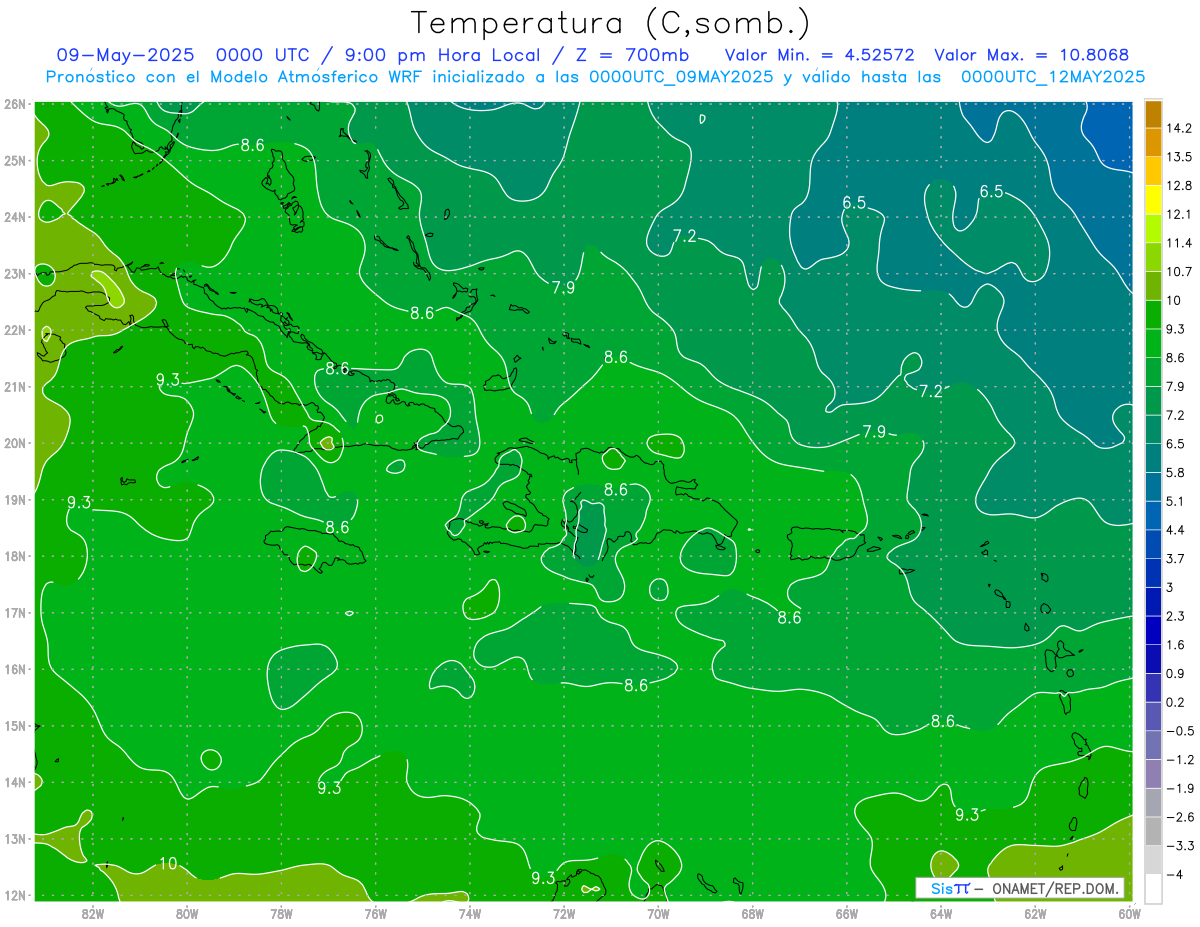Viewport: 1200px width, 927px height.
Task: Click the colorbar label "14.2"
Action: (x=1179, y=128)
